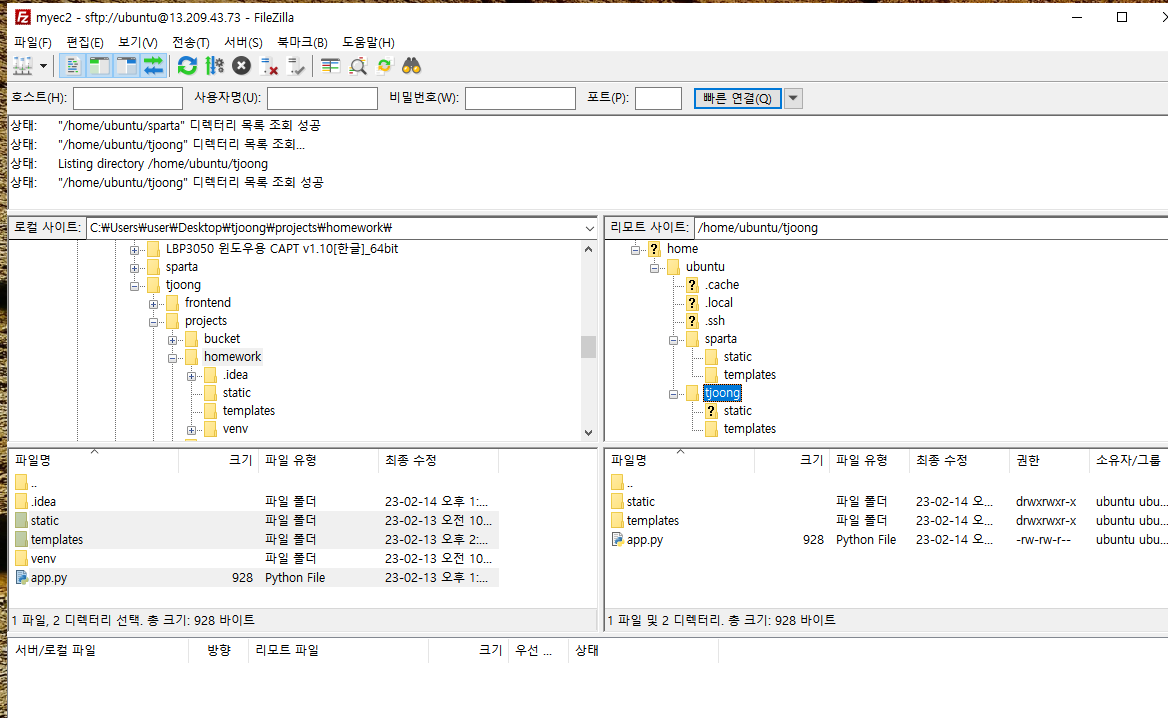Edit the remote site path field
Viewport: 1168px width, 718px height.
[x=931, y=228]
